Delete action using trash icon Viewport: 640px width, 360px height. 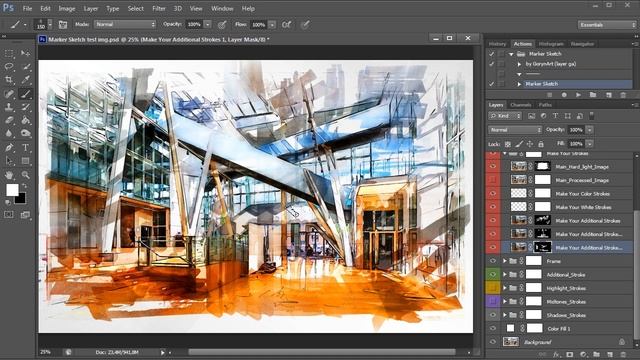623,95
